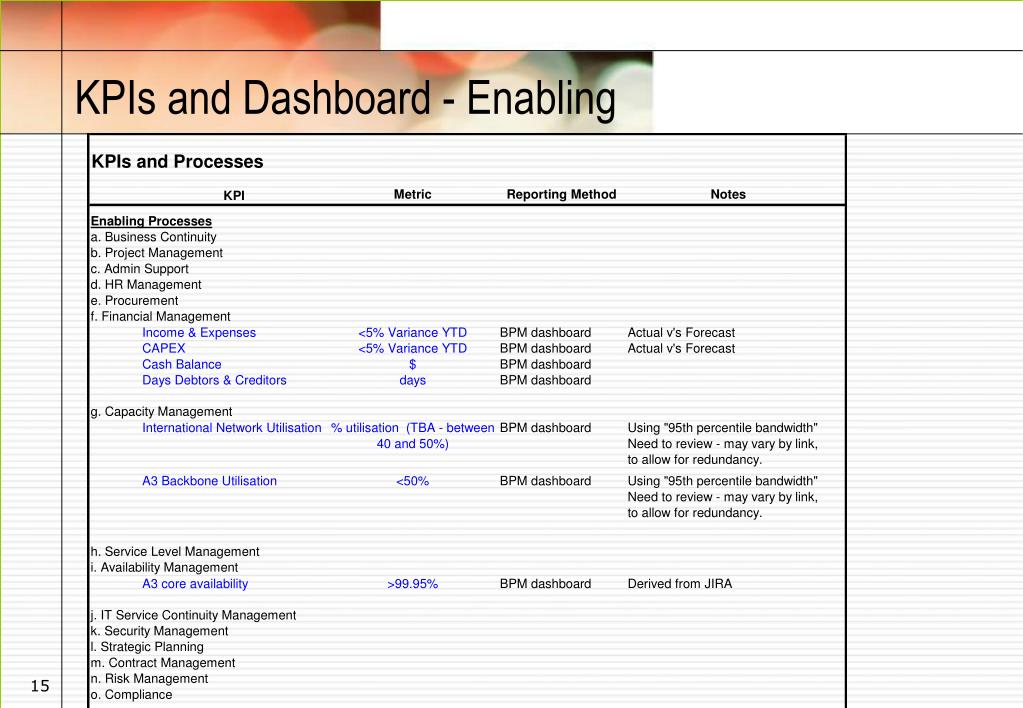1023x708 pixels.
Task: Click row "d. HR Management"
Action: pyautogui.click(x=146, y=285)
